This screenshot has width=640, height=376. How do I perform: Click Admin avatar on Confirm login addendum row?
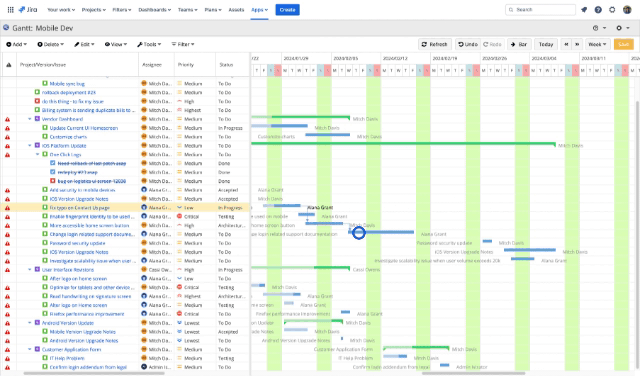144,367
